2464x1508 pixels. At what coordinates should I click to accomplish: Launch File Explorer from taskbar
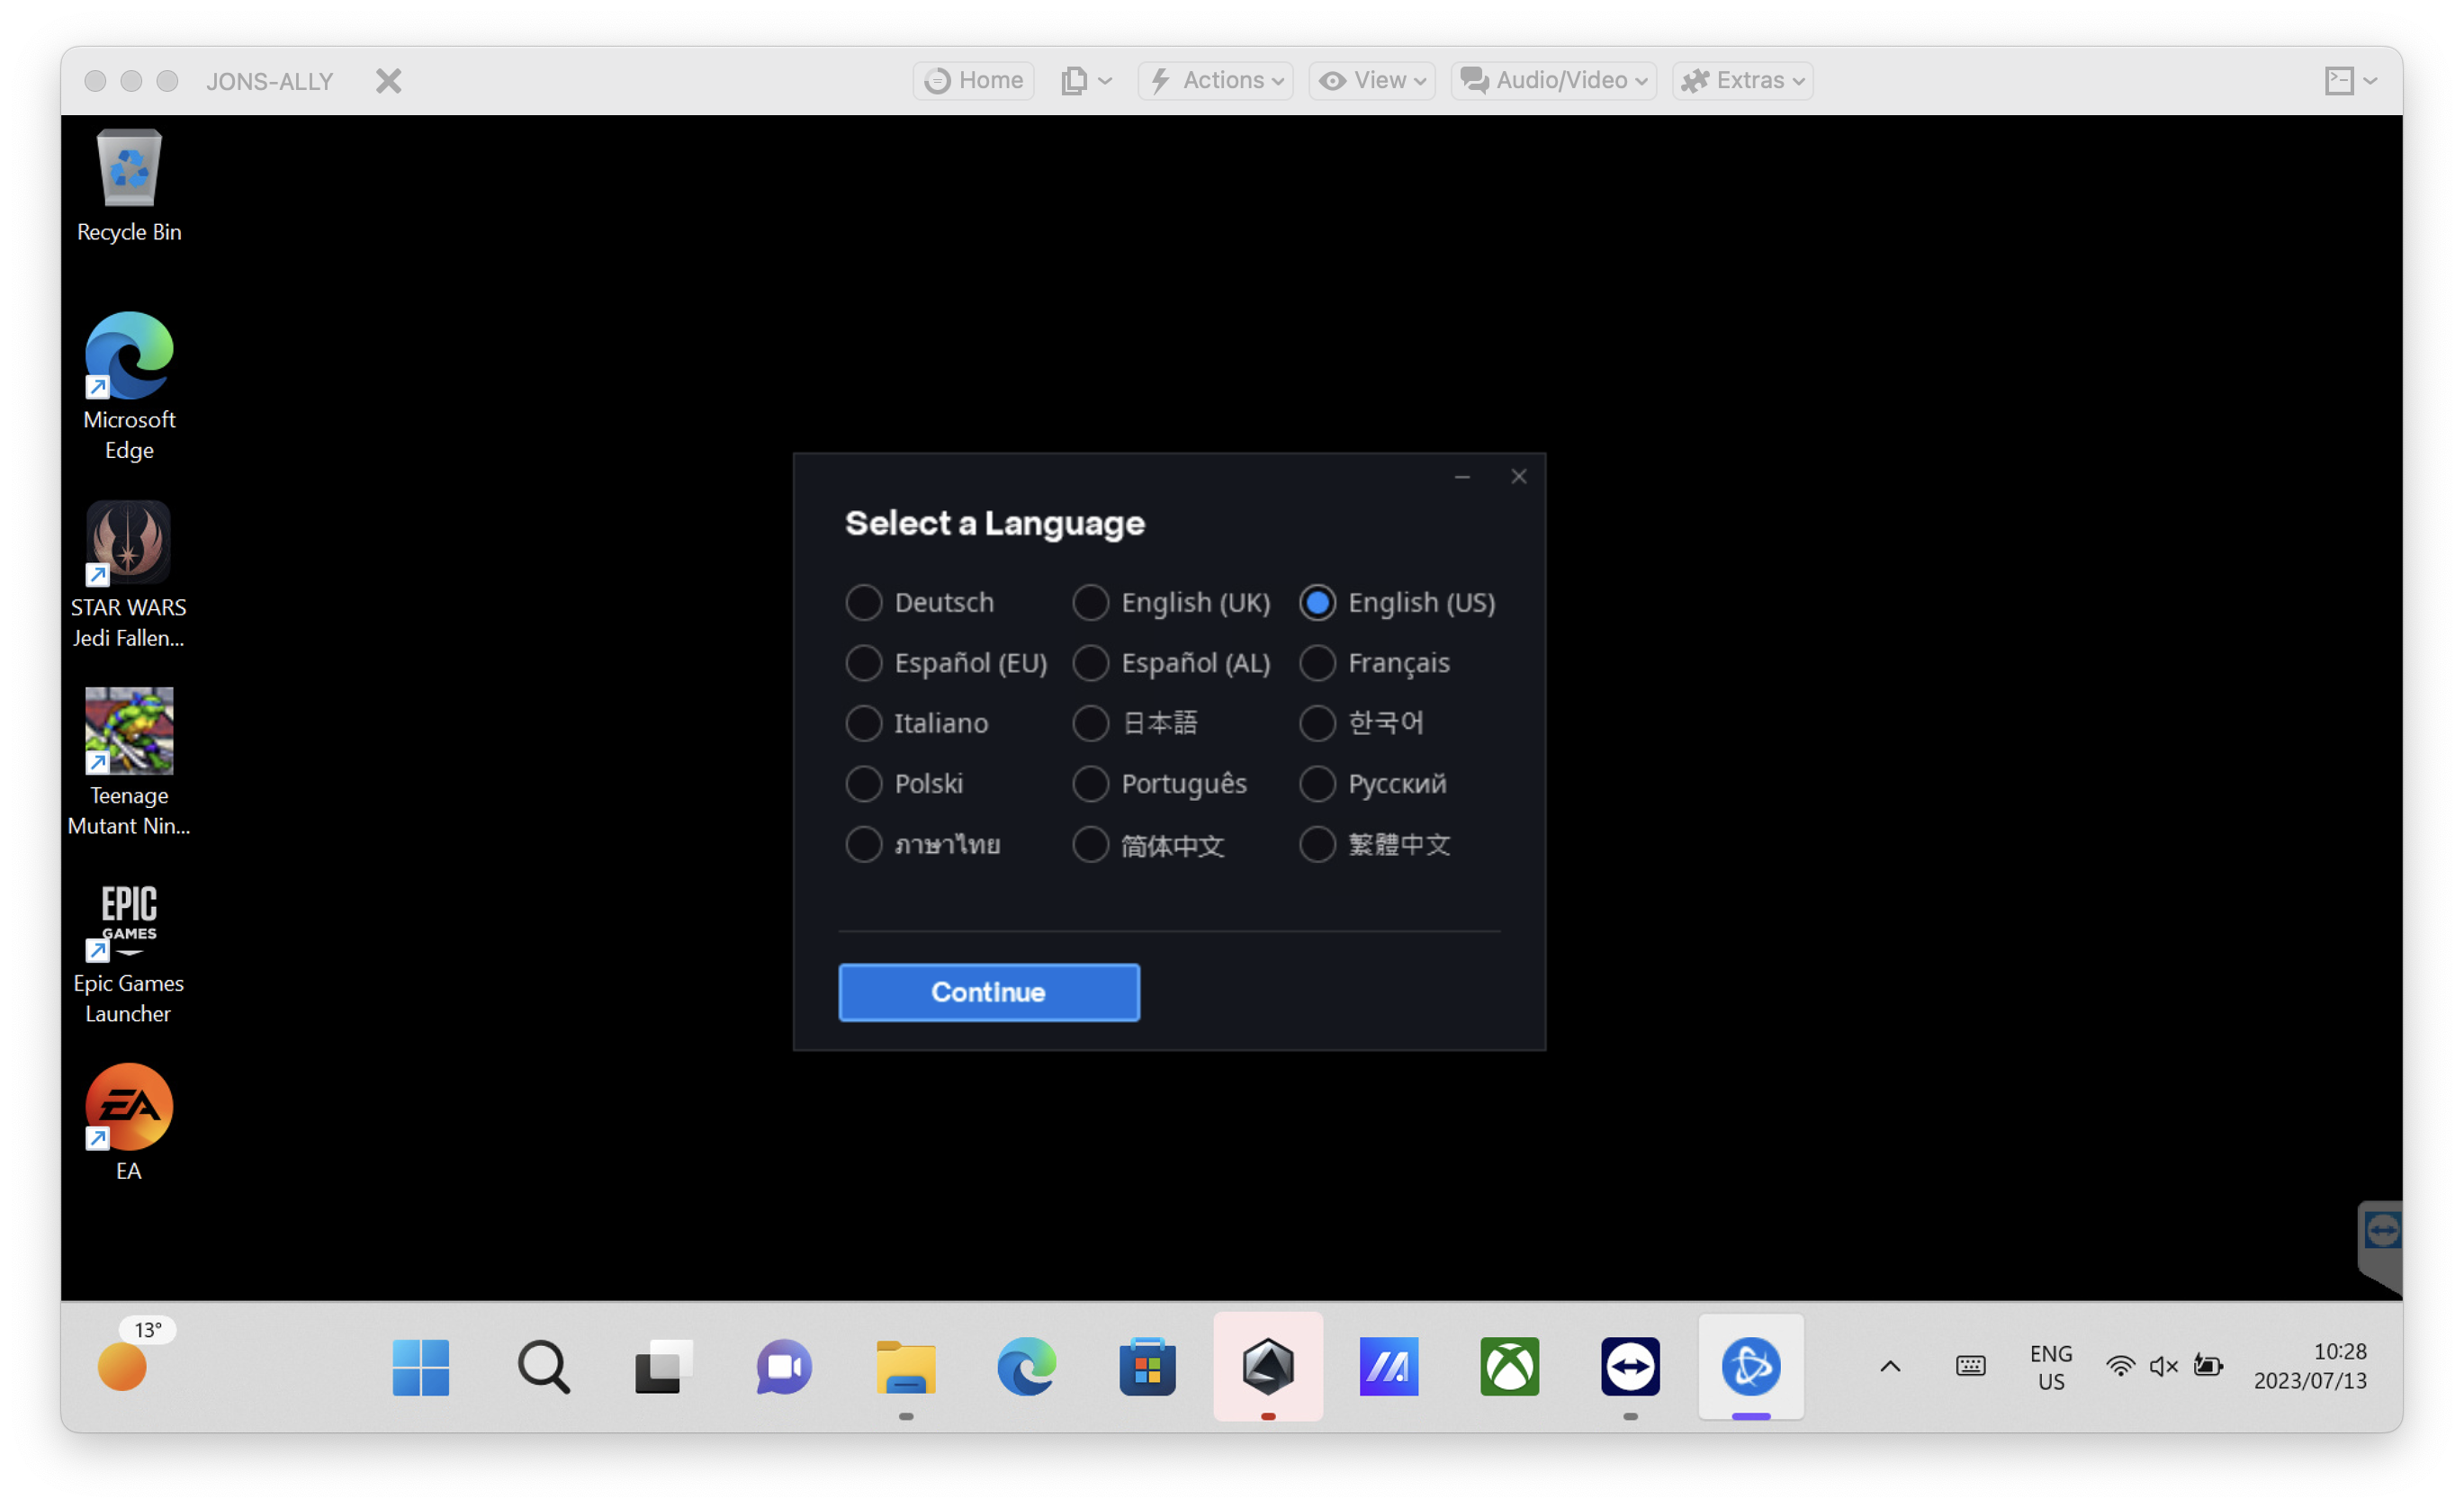905,1366
